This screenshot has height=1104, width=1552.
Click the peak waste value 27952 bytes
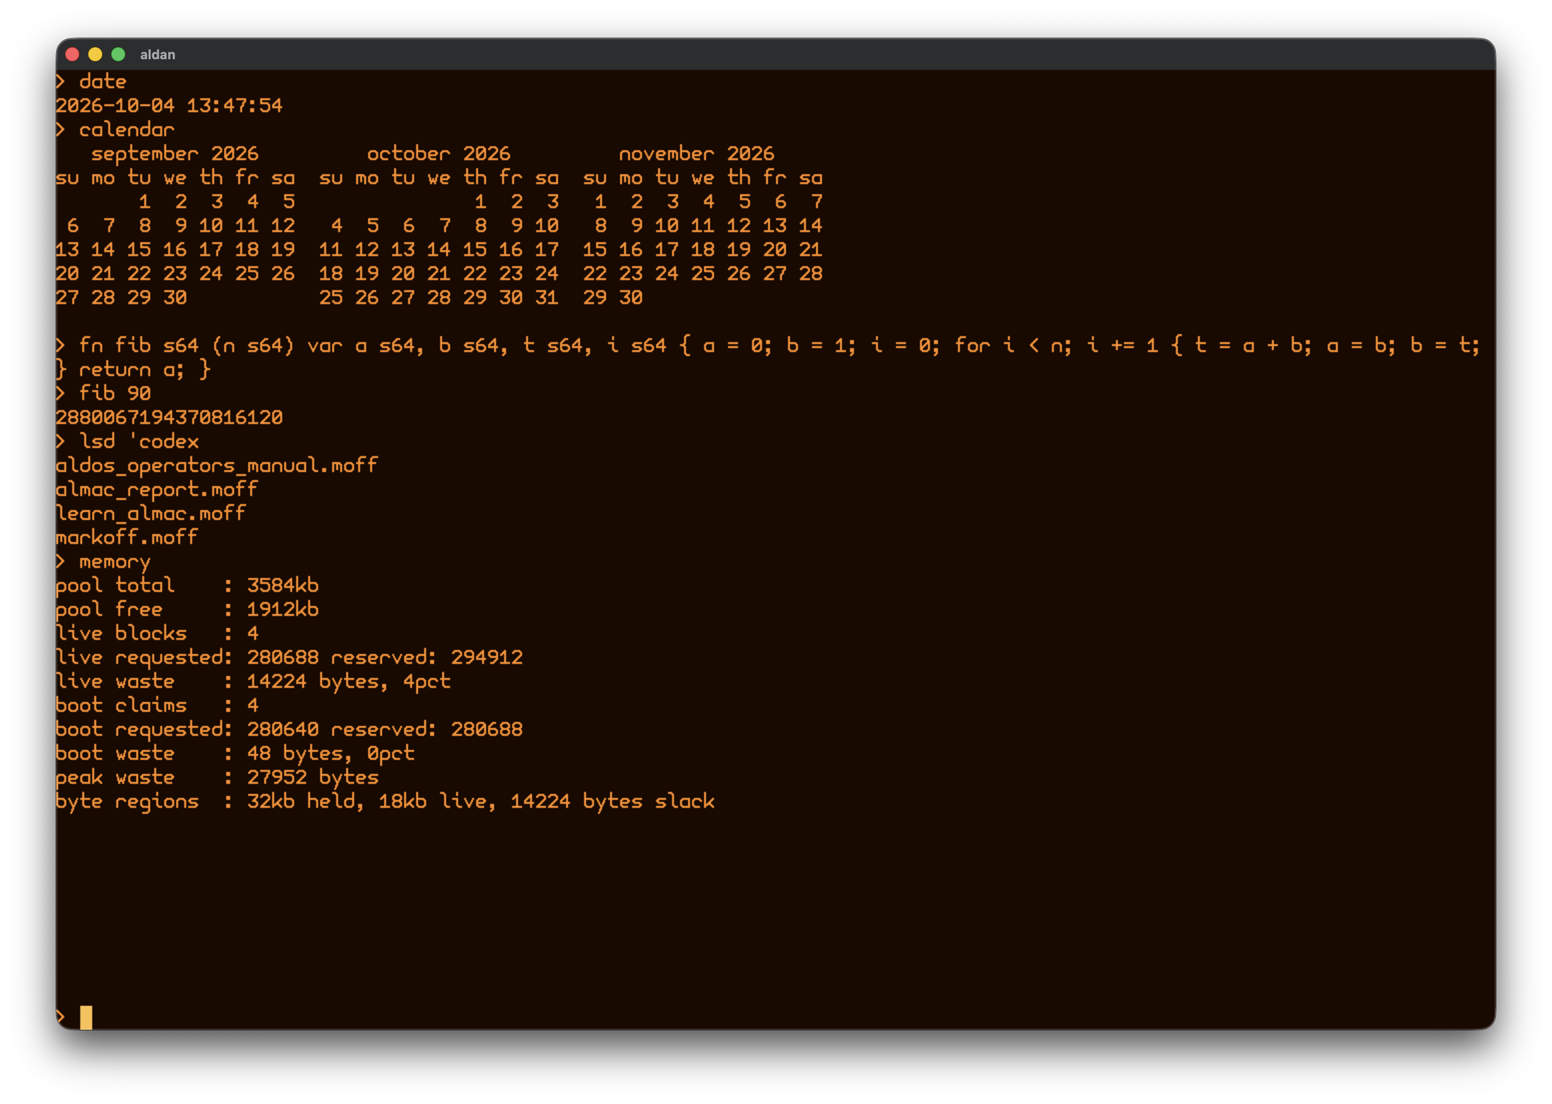coord(313,778)
